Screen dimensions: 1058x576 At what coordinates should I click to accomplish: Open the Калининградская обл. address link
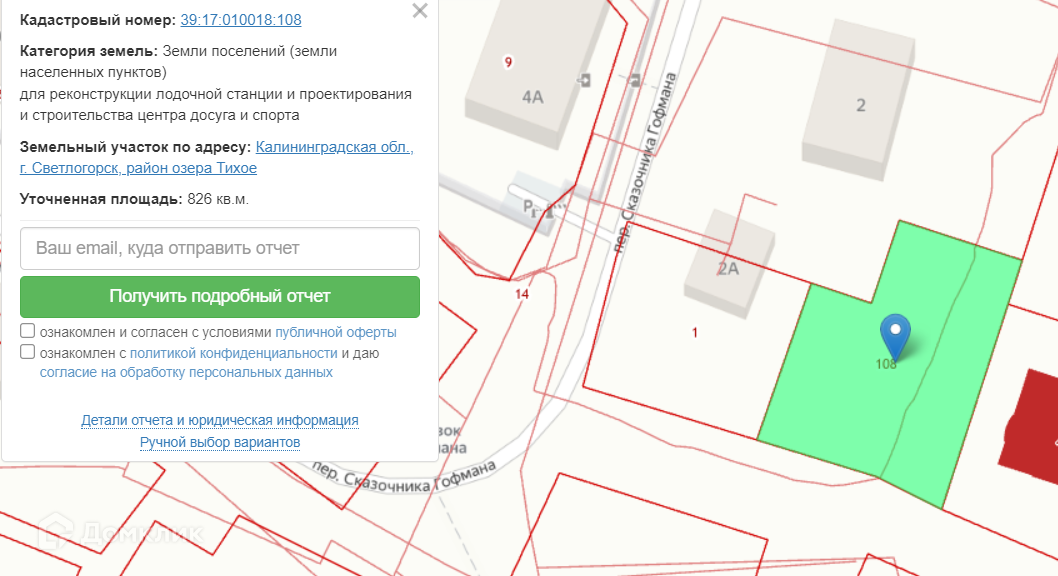(334, 147)
